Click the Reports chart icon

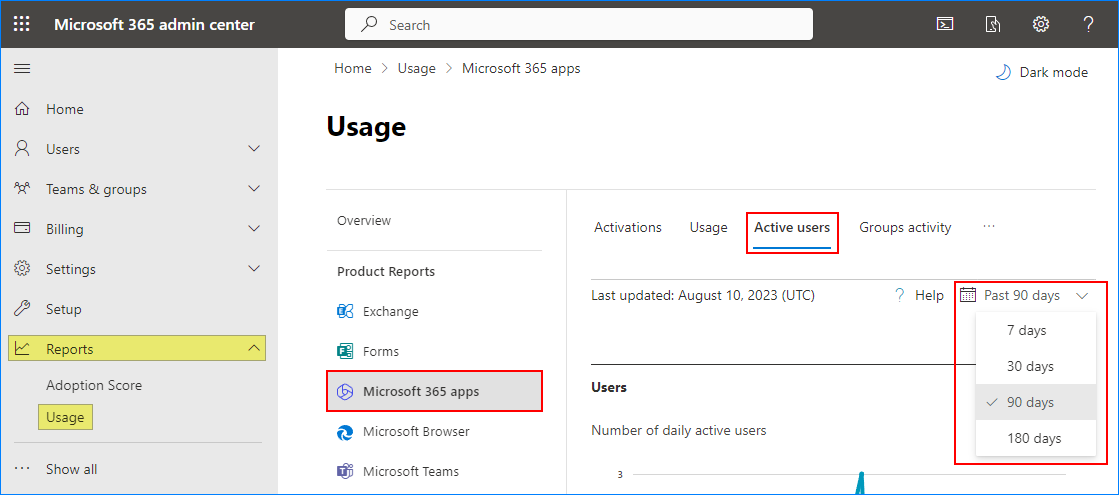22,349
